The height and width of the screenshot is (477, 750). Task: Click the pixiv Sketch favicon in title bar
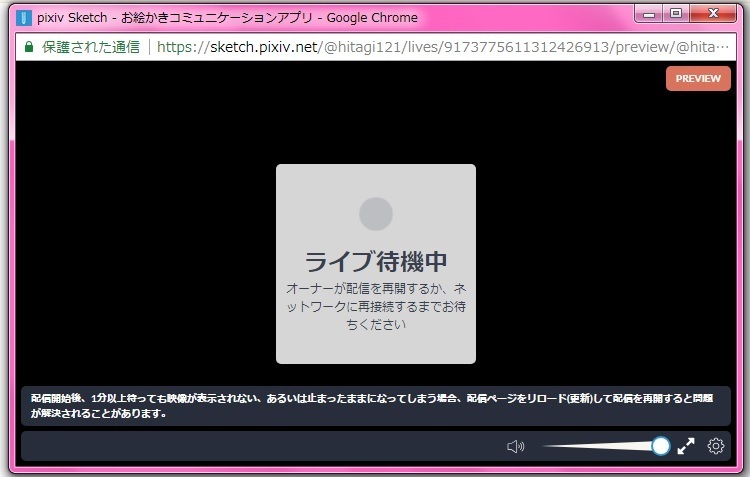[x=23, y=18]
